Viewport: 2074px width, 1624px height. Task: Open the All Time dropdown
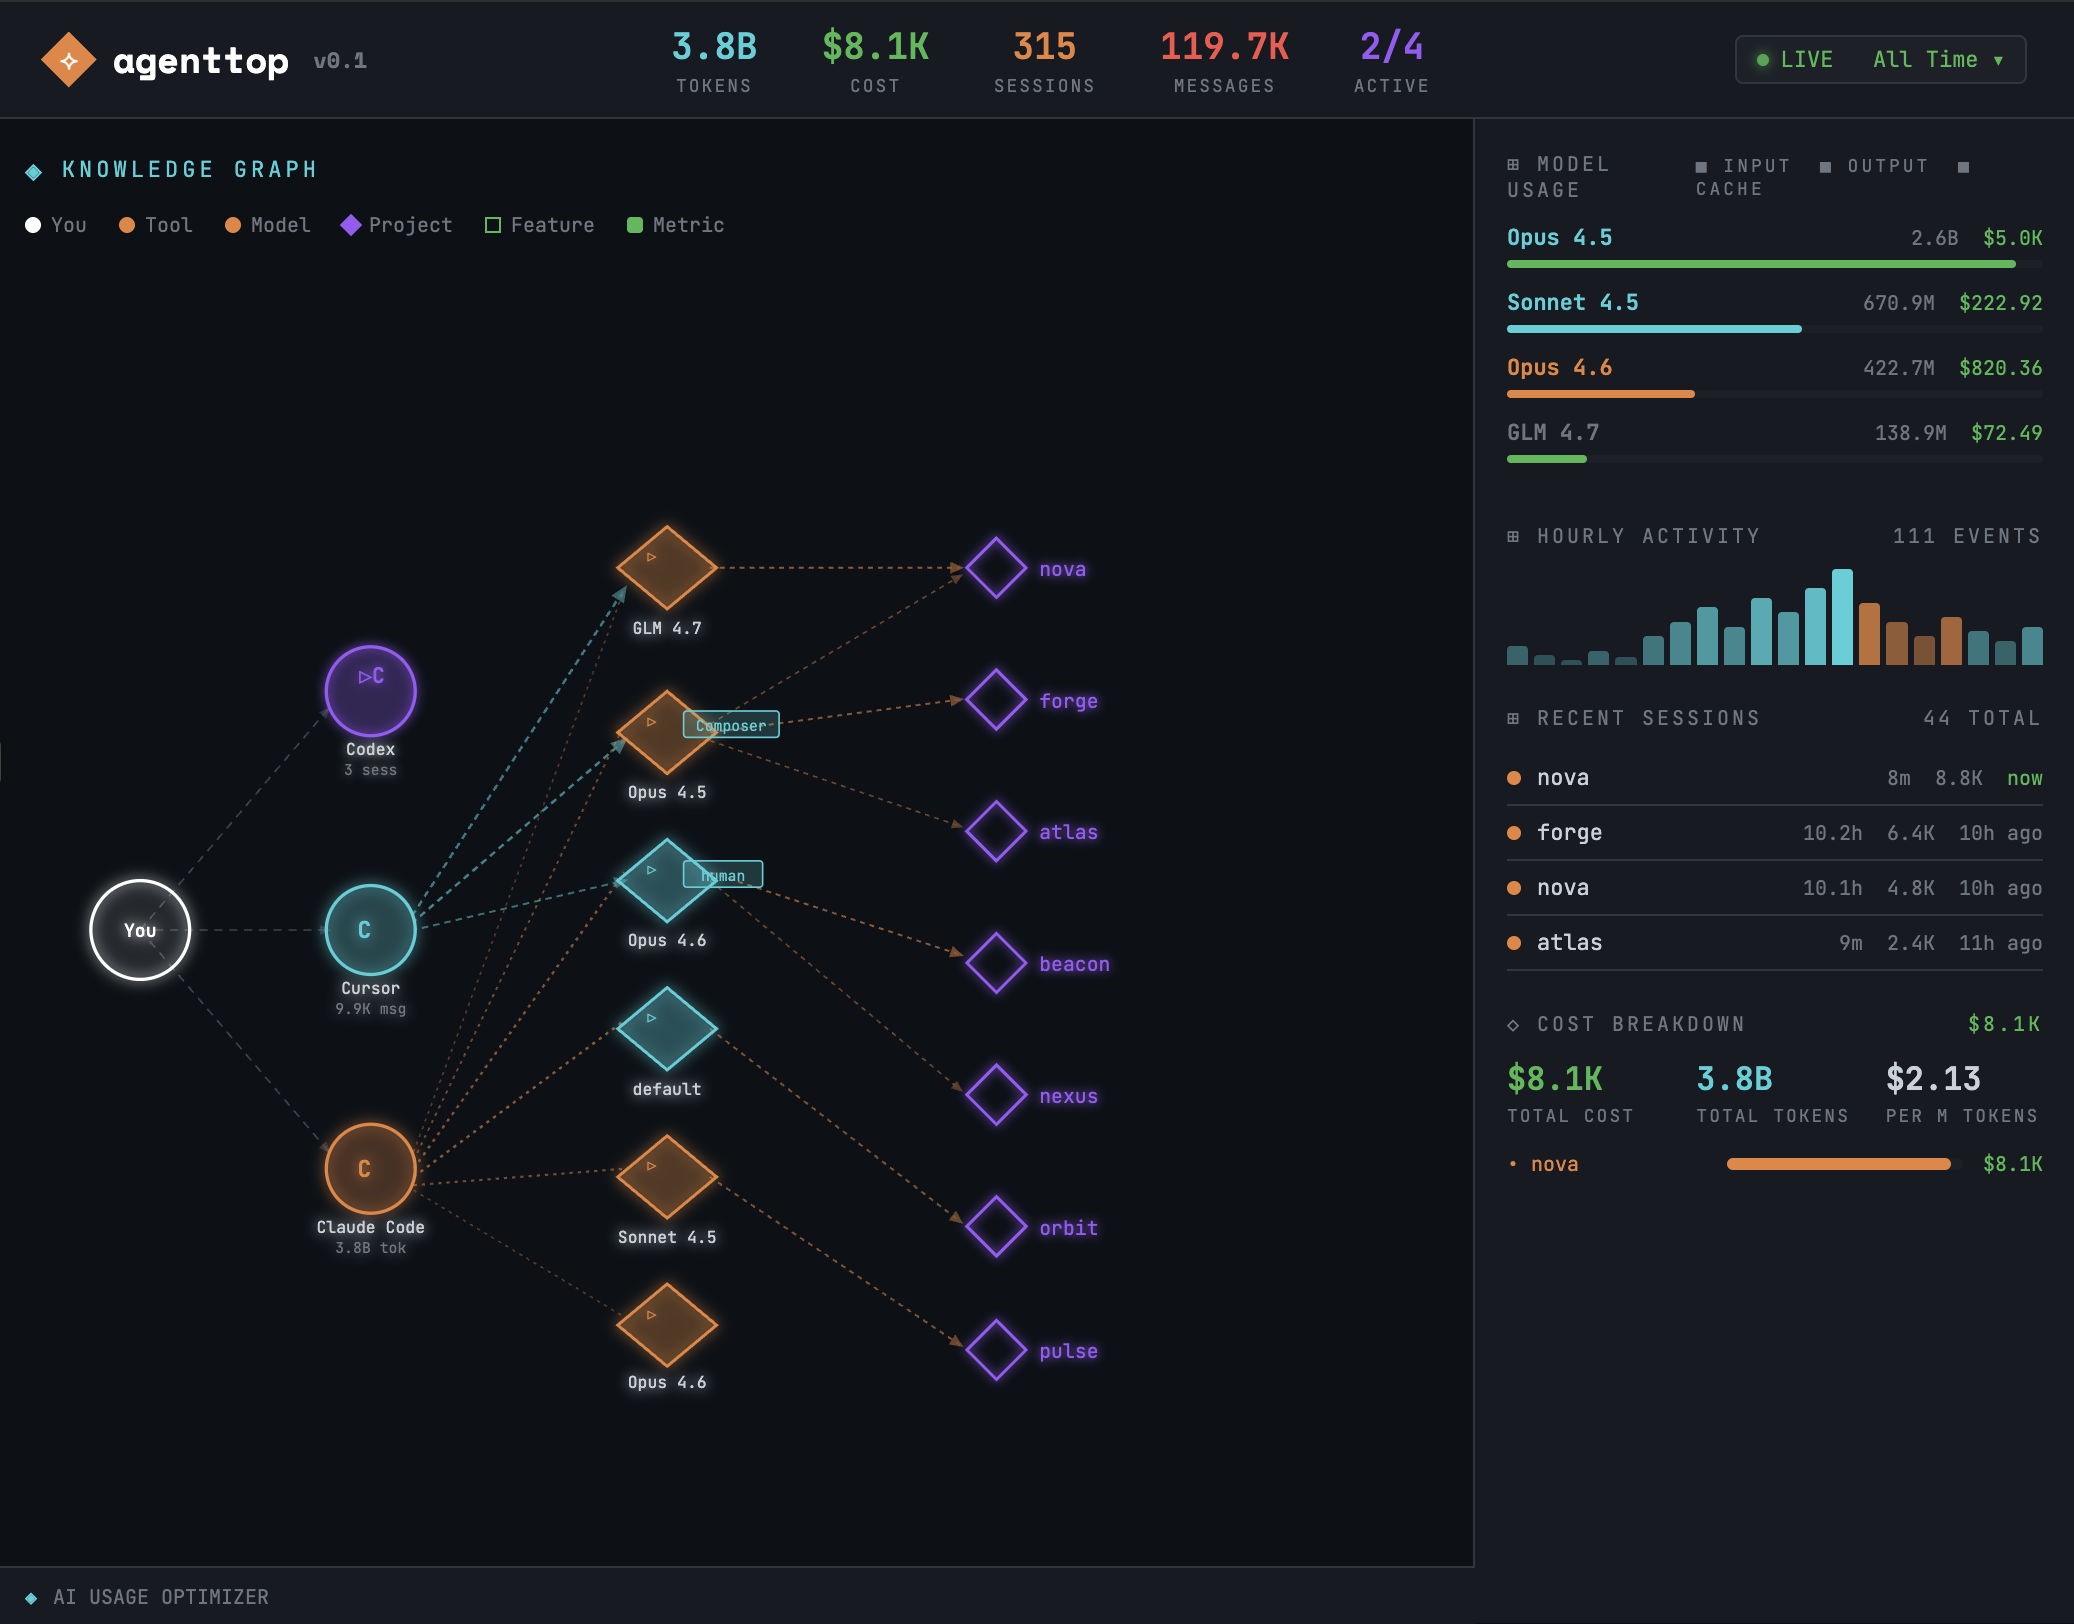pos(1934,59)
